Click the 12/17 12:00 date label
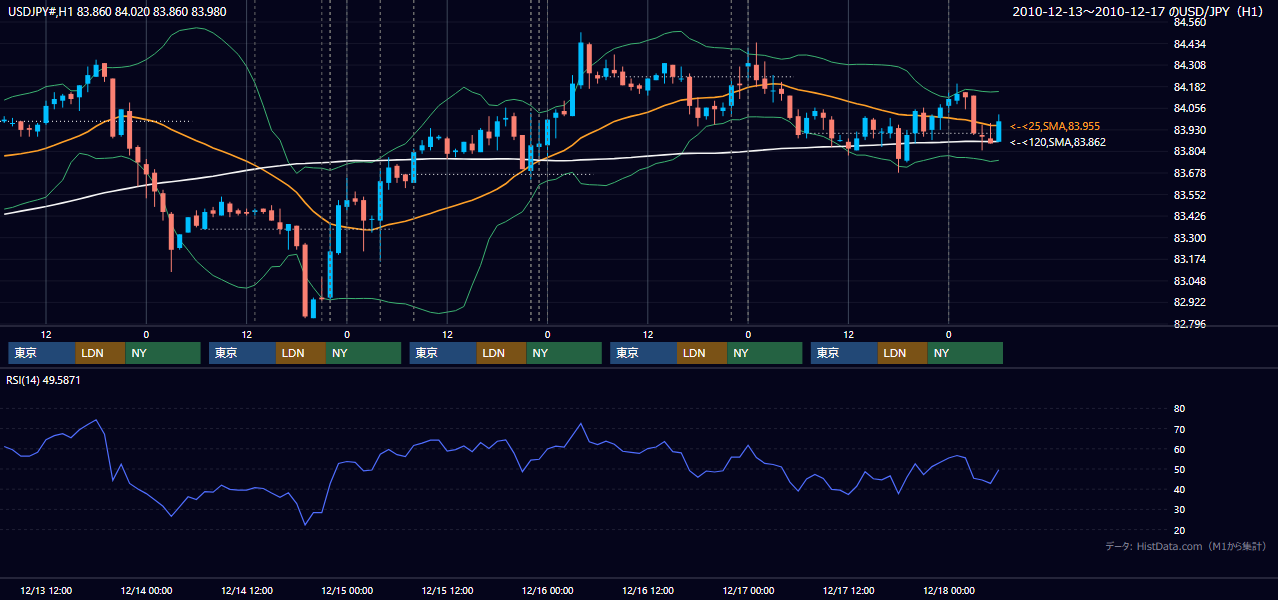 click(848, 590)
